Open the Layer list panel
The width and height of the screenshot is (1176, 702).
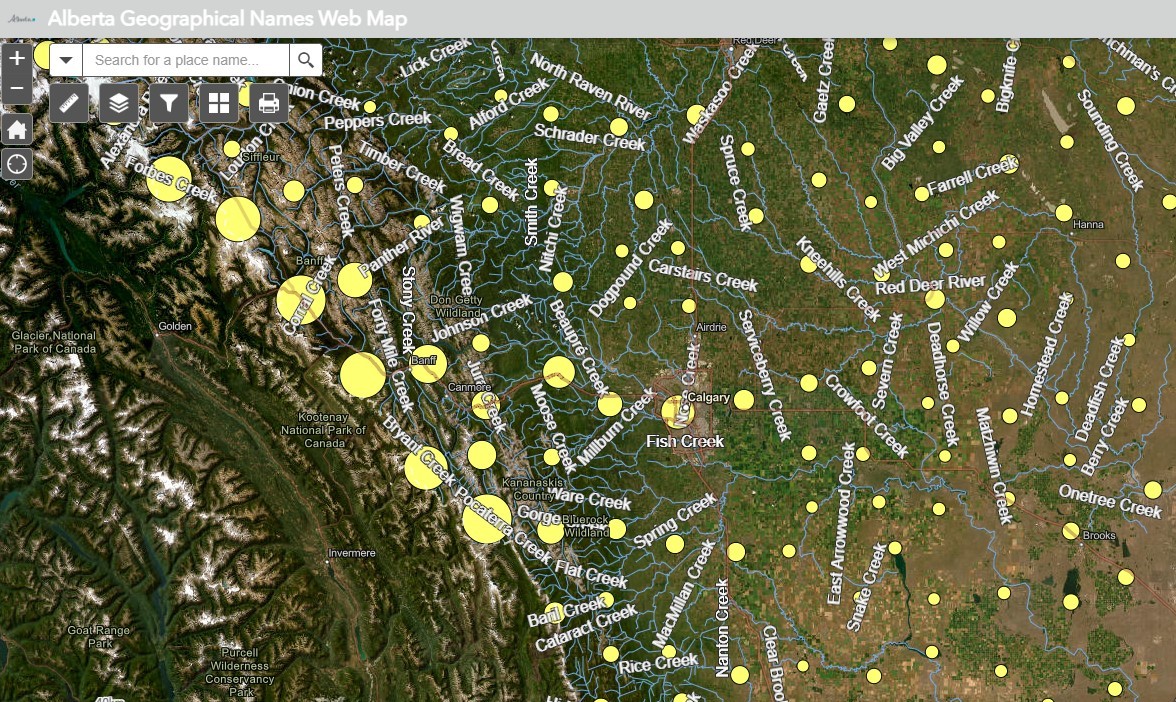coord(119,103)
